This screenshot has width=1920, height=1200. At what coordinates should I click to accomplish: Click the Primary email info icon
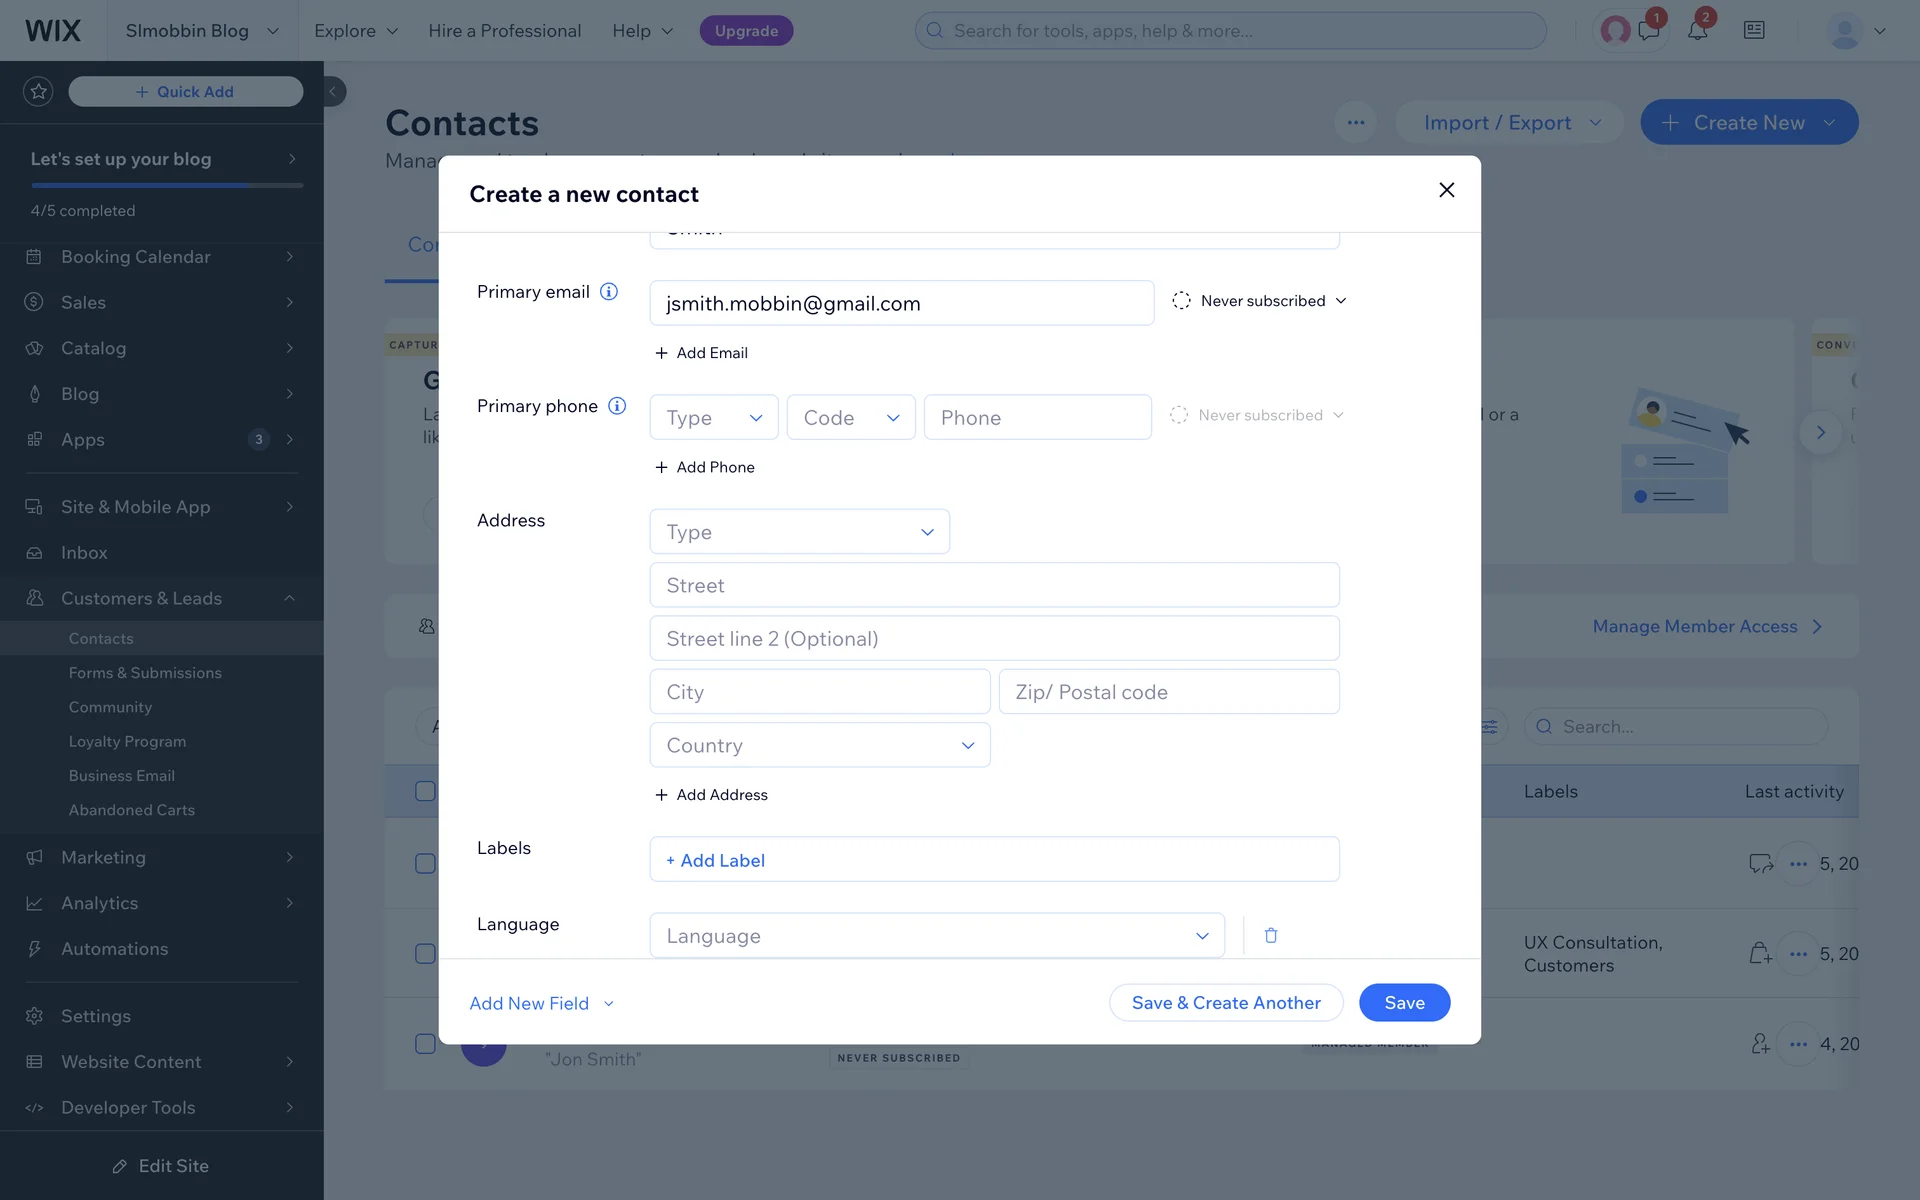(608, 292)
